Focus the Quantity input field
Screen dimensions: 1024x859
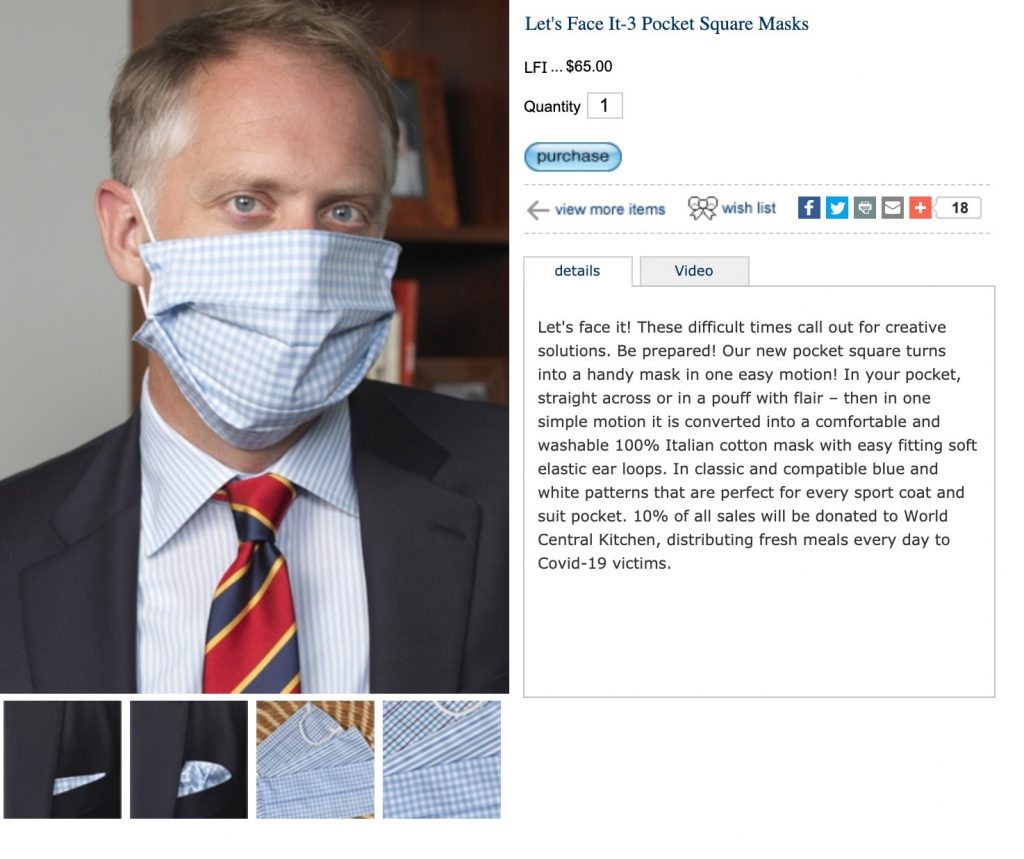(x=605, y=106)
